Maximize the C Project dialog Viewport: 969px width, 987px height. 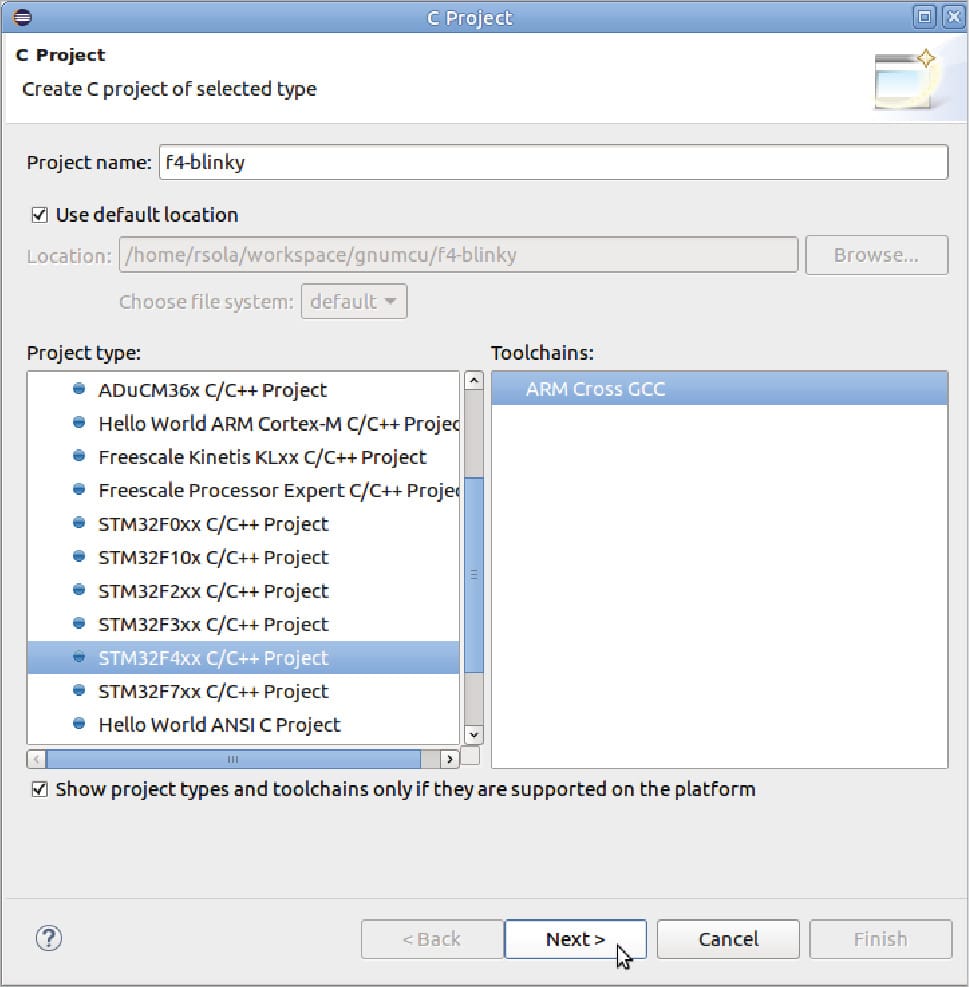[924, 17]
